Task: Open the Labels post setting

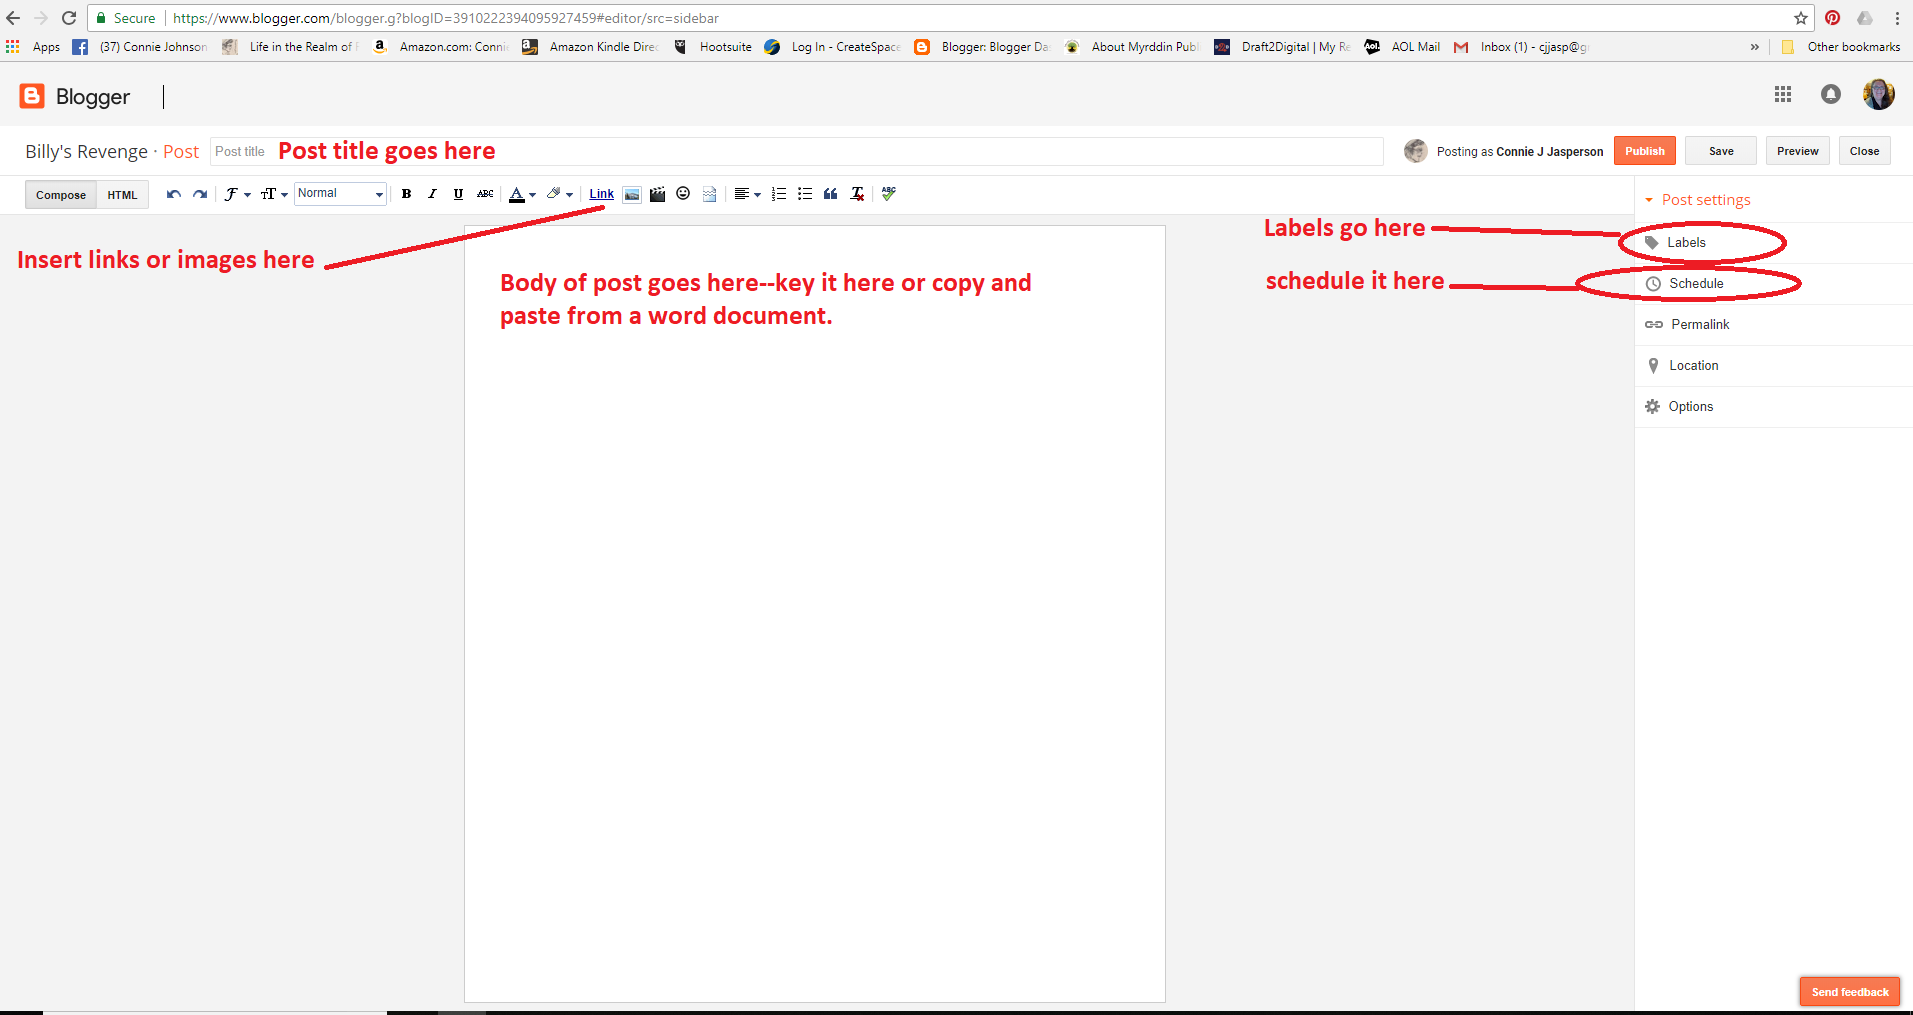Action: pyautogui.click(x=1686, y=243)
